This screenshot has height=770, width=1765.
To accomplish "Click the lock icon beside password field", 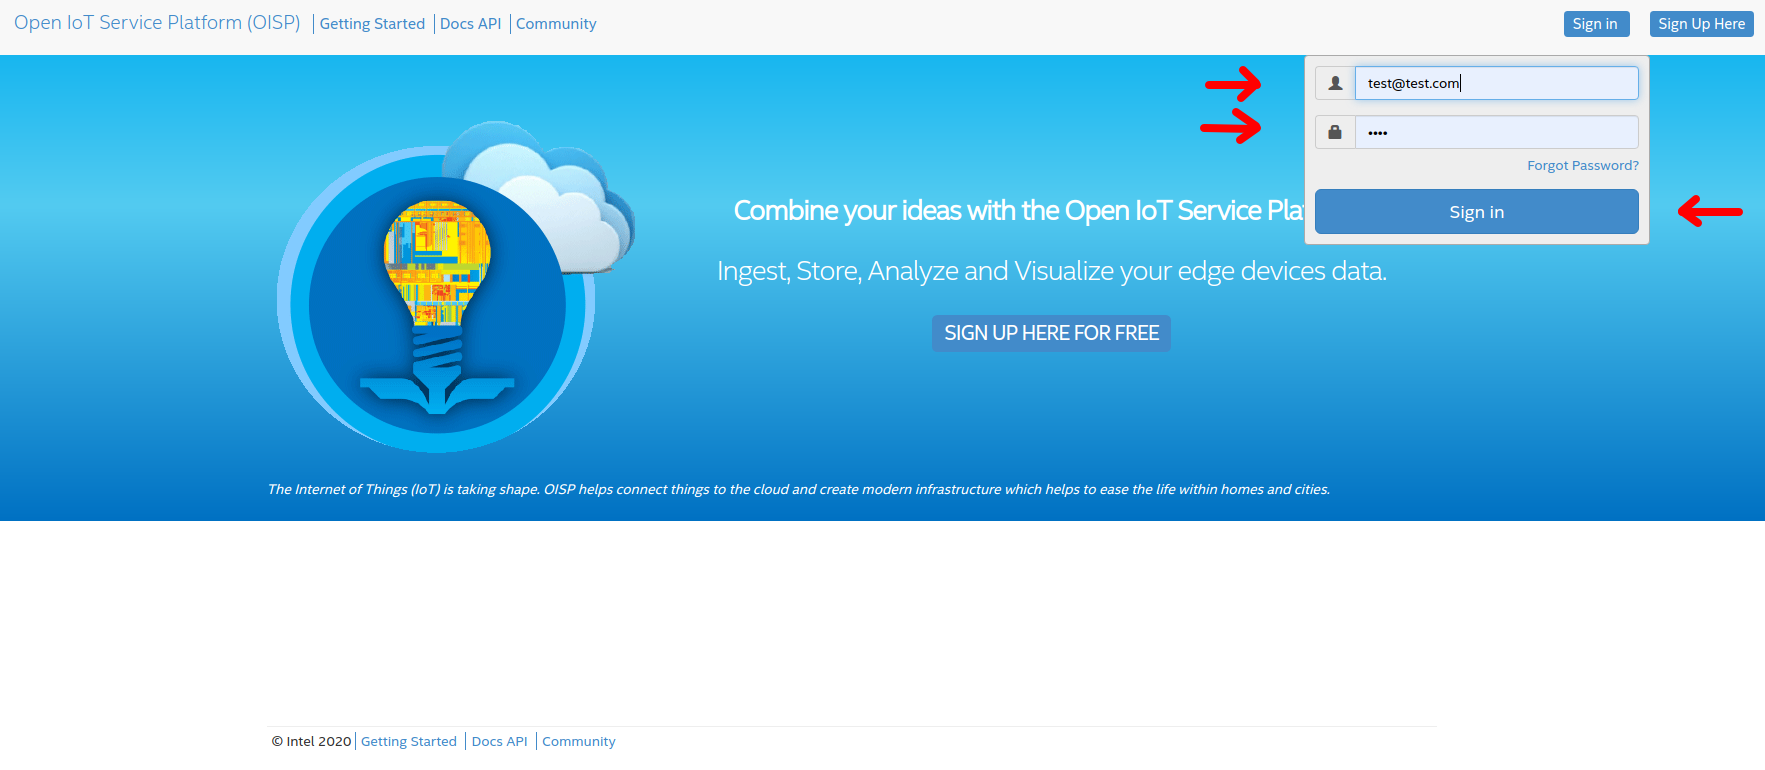I will click(x=1335, y=132).
